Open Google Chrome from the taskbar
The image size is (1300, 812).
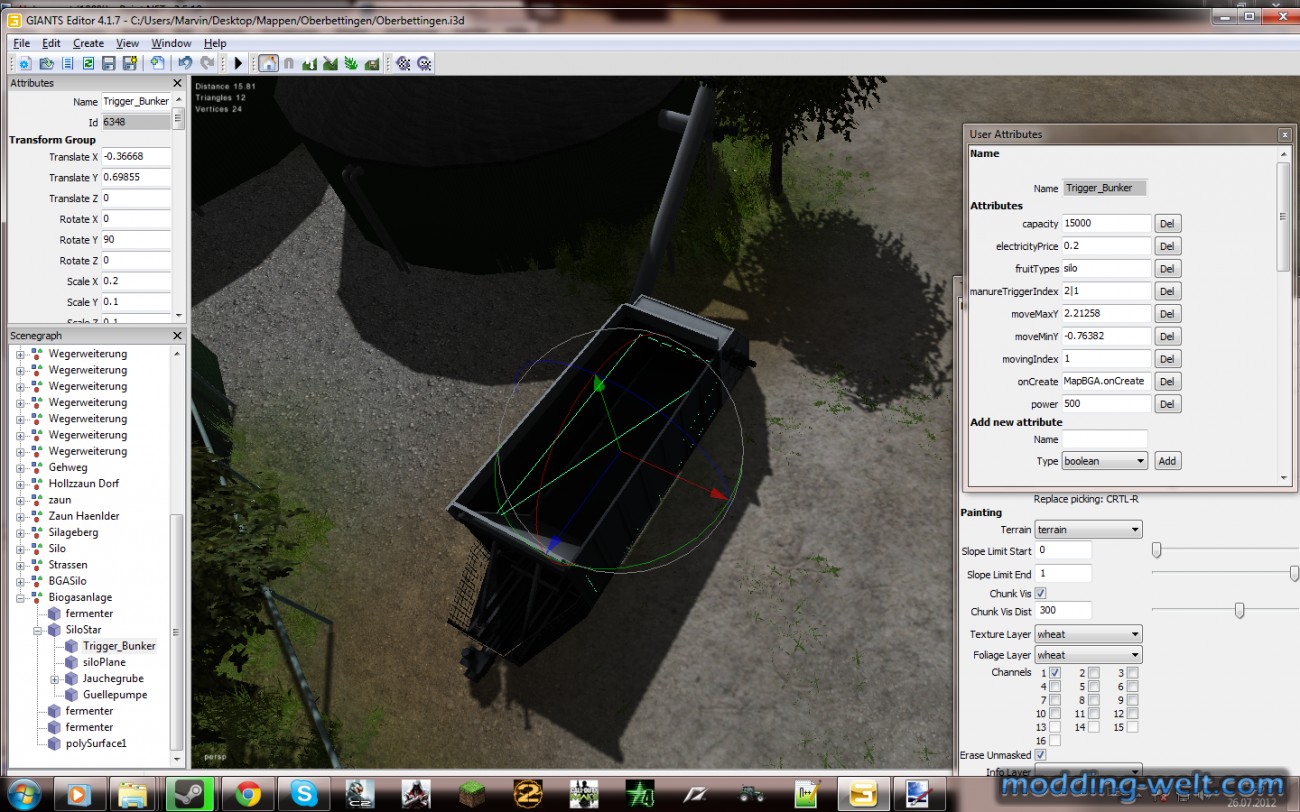pyautogui.click(x=247, y=795)
